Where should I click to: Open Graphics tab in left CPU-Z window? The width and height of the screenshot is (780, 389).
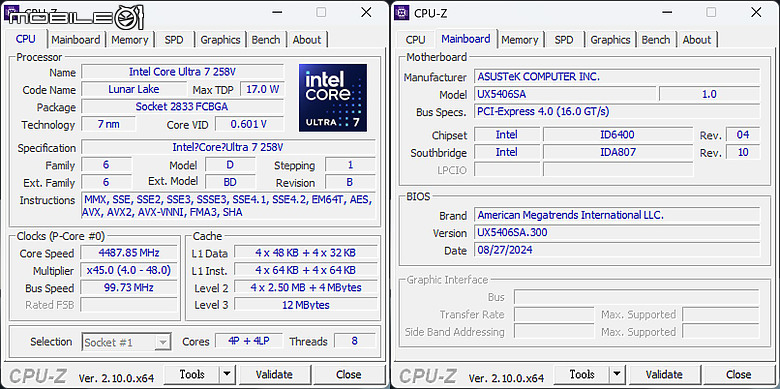pos(220,40)
